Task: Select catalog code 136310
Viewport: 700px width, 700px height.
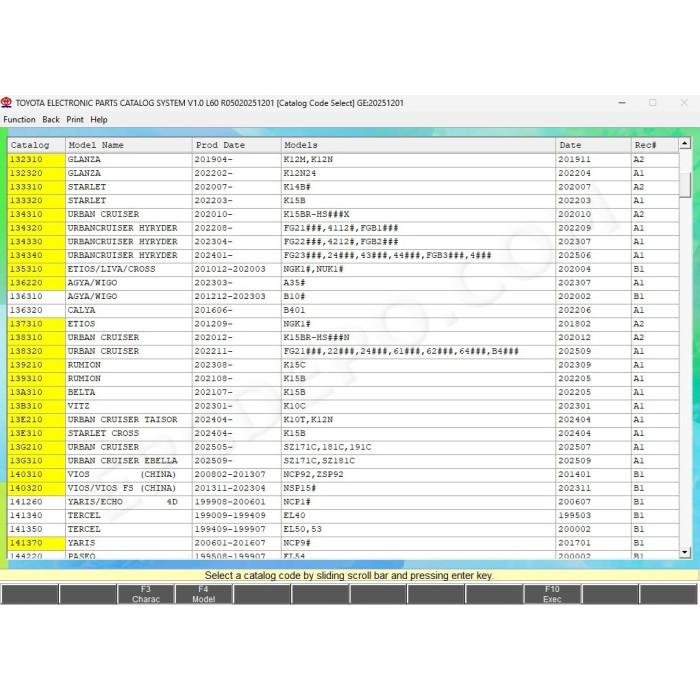Action: [36, 296]
